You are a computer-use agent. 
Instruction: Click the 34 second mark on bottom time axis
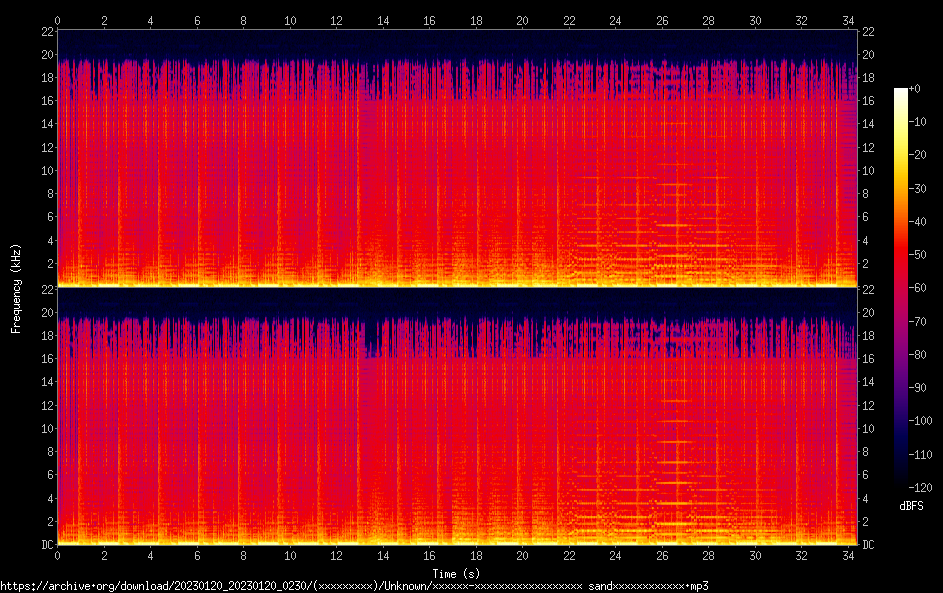(847, 554)
